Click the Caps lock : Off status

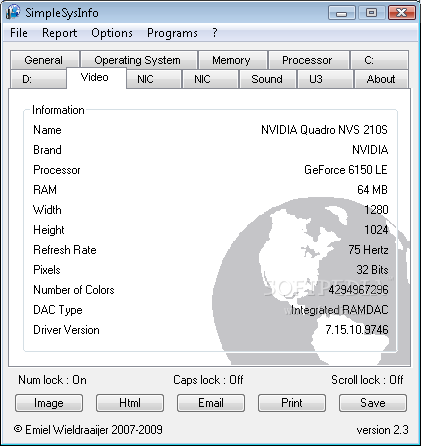point(208,380)
